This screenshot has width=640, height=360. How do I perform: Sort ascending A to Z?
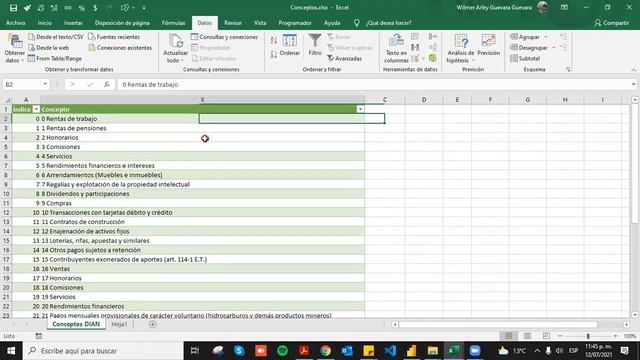tap(274, 40)
